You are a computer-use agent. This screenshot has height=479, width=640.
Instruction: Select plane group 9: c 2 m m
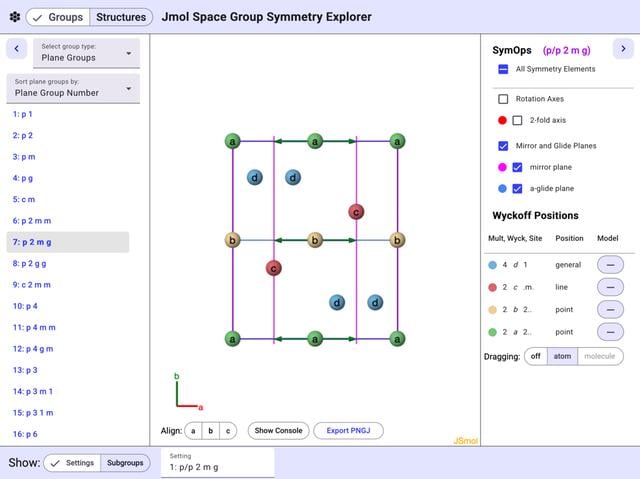click(32, 285)
